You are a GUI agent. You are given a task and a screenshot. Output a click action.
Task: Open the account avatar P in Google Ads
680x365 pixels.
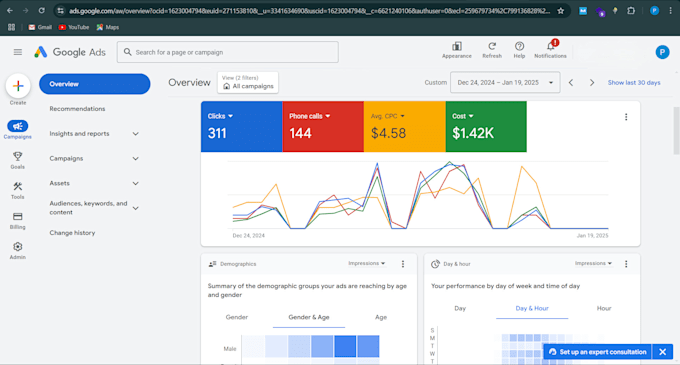point(662,52)
